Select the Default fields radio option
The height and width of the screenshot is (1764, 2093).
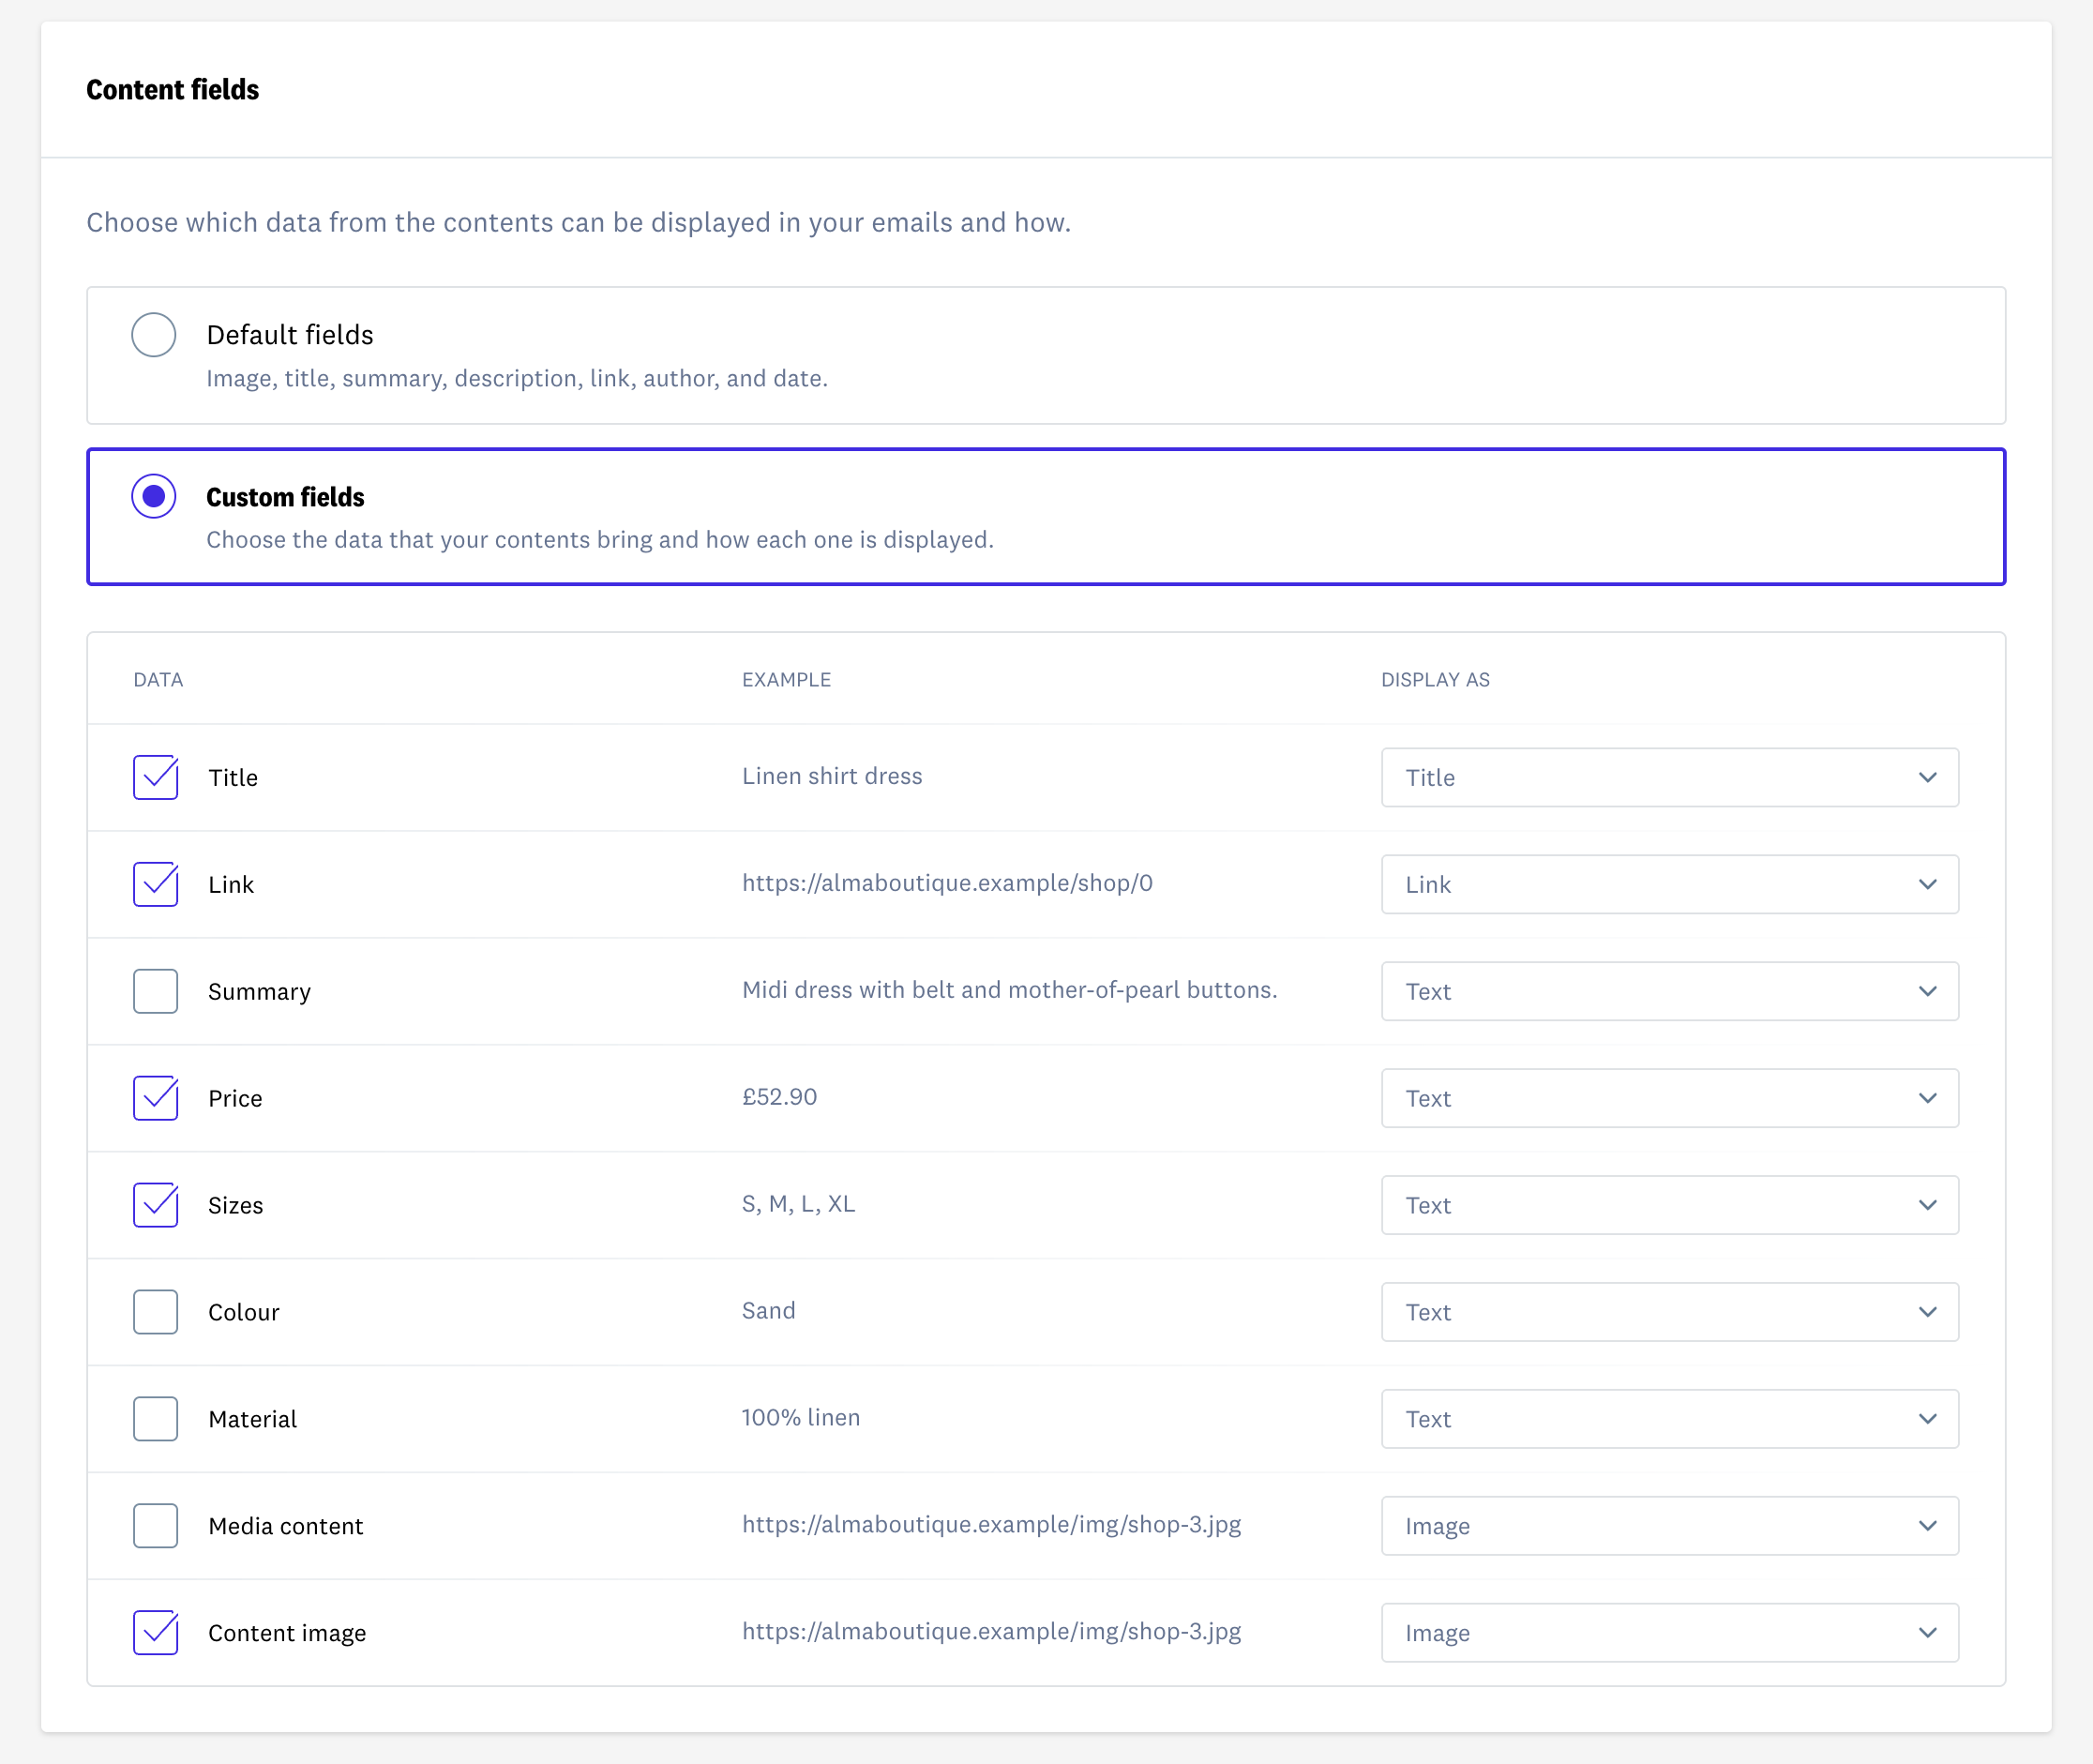(x=154, y=335)
